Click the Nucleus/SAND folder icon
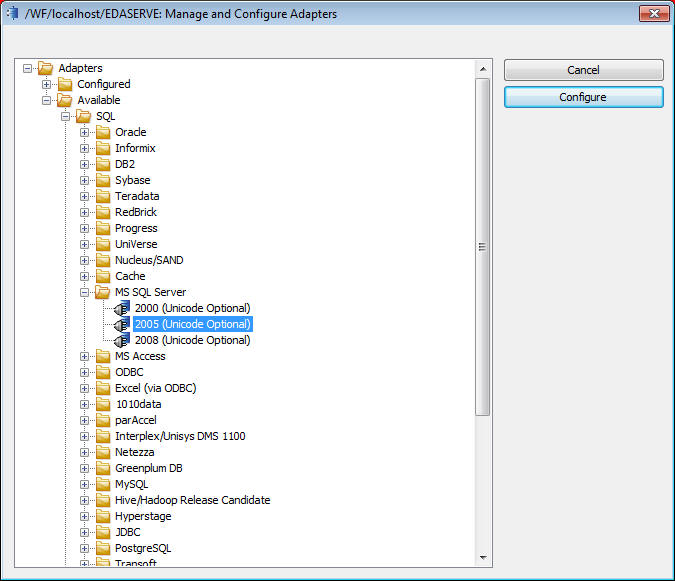The width and height of the screenshot is (675, 581). [x=103, y=260]
